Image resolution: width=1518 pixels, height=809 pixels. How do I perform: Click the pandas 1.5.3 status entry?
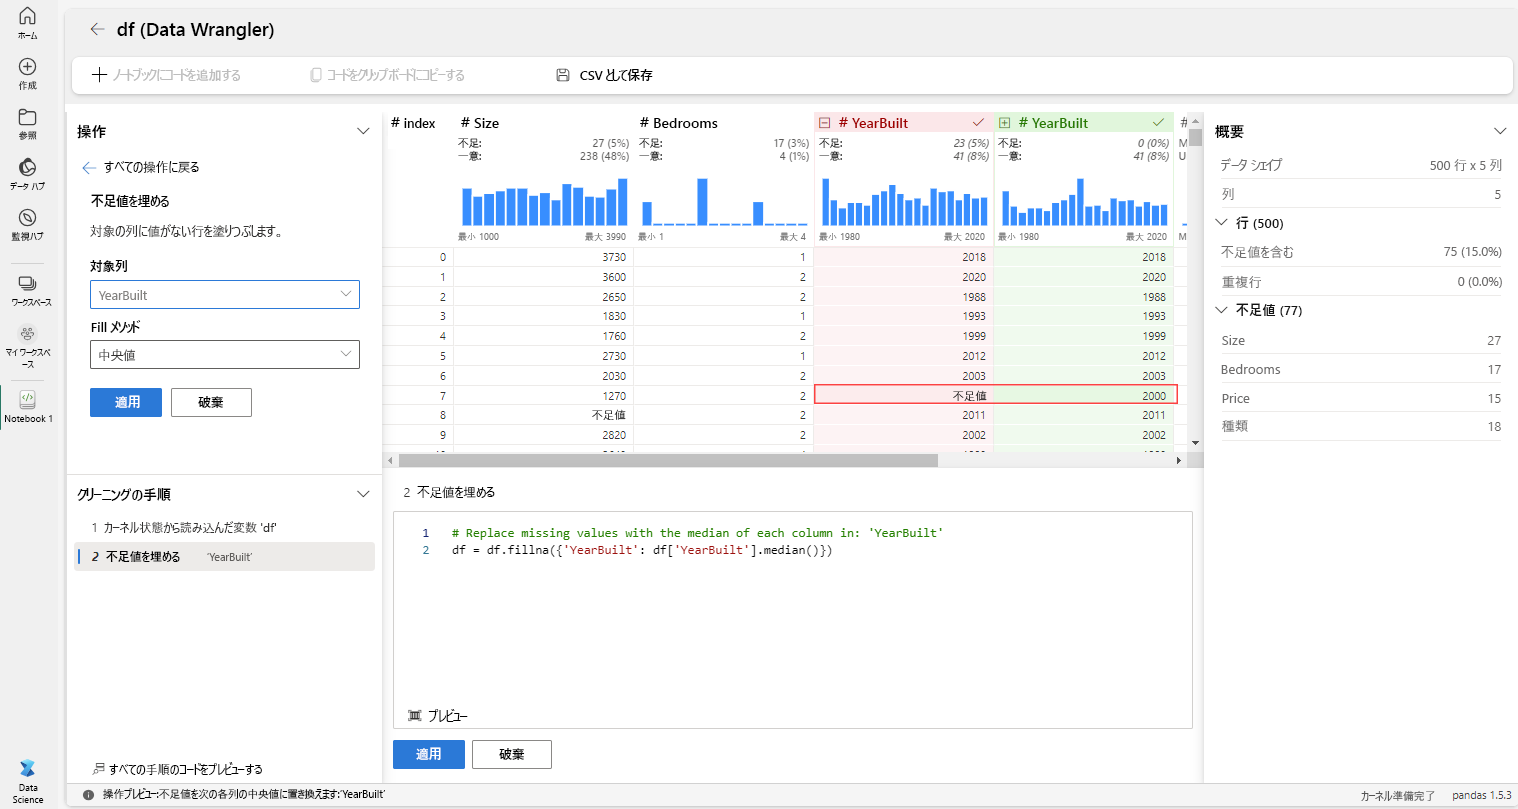coord(1482,795)
